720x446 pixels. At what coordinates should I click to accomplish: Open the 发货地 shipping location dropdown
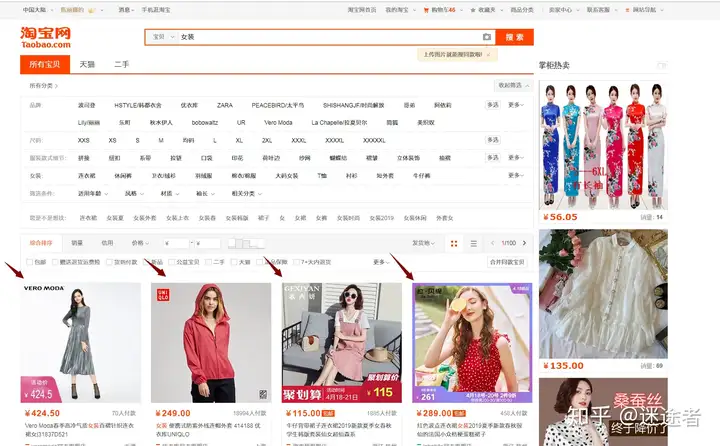pyautogui.click(x=423, y=243)
